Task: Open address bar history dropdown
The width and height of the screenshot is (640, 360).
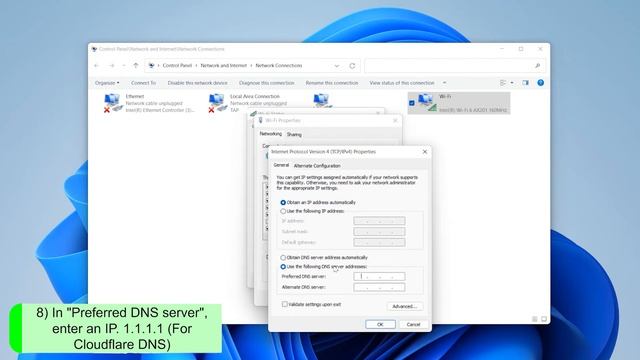Action: [337, 66]
